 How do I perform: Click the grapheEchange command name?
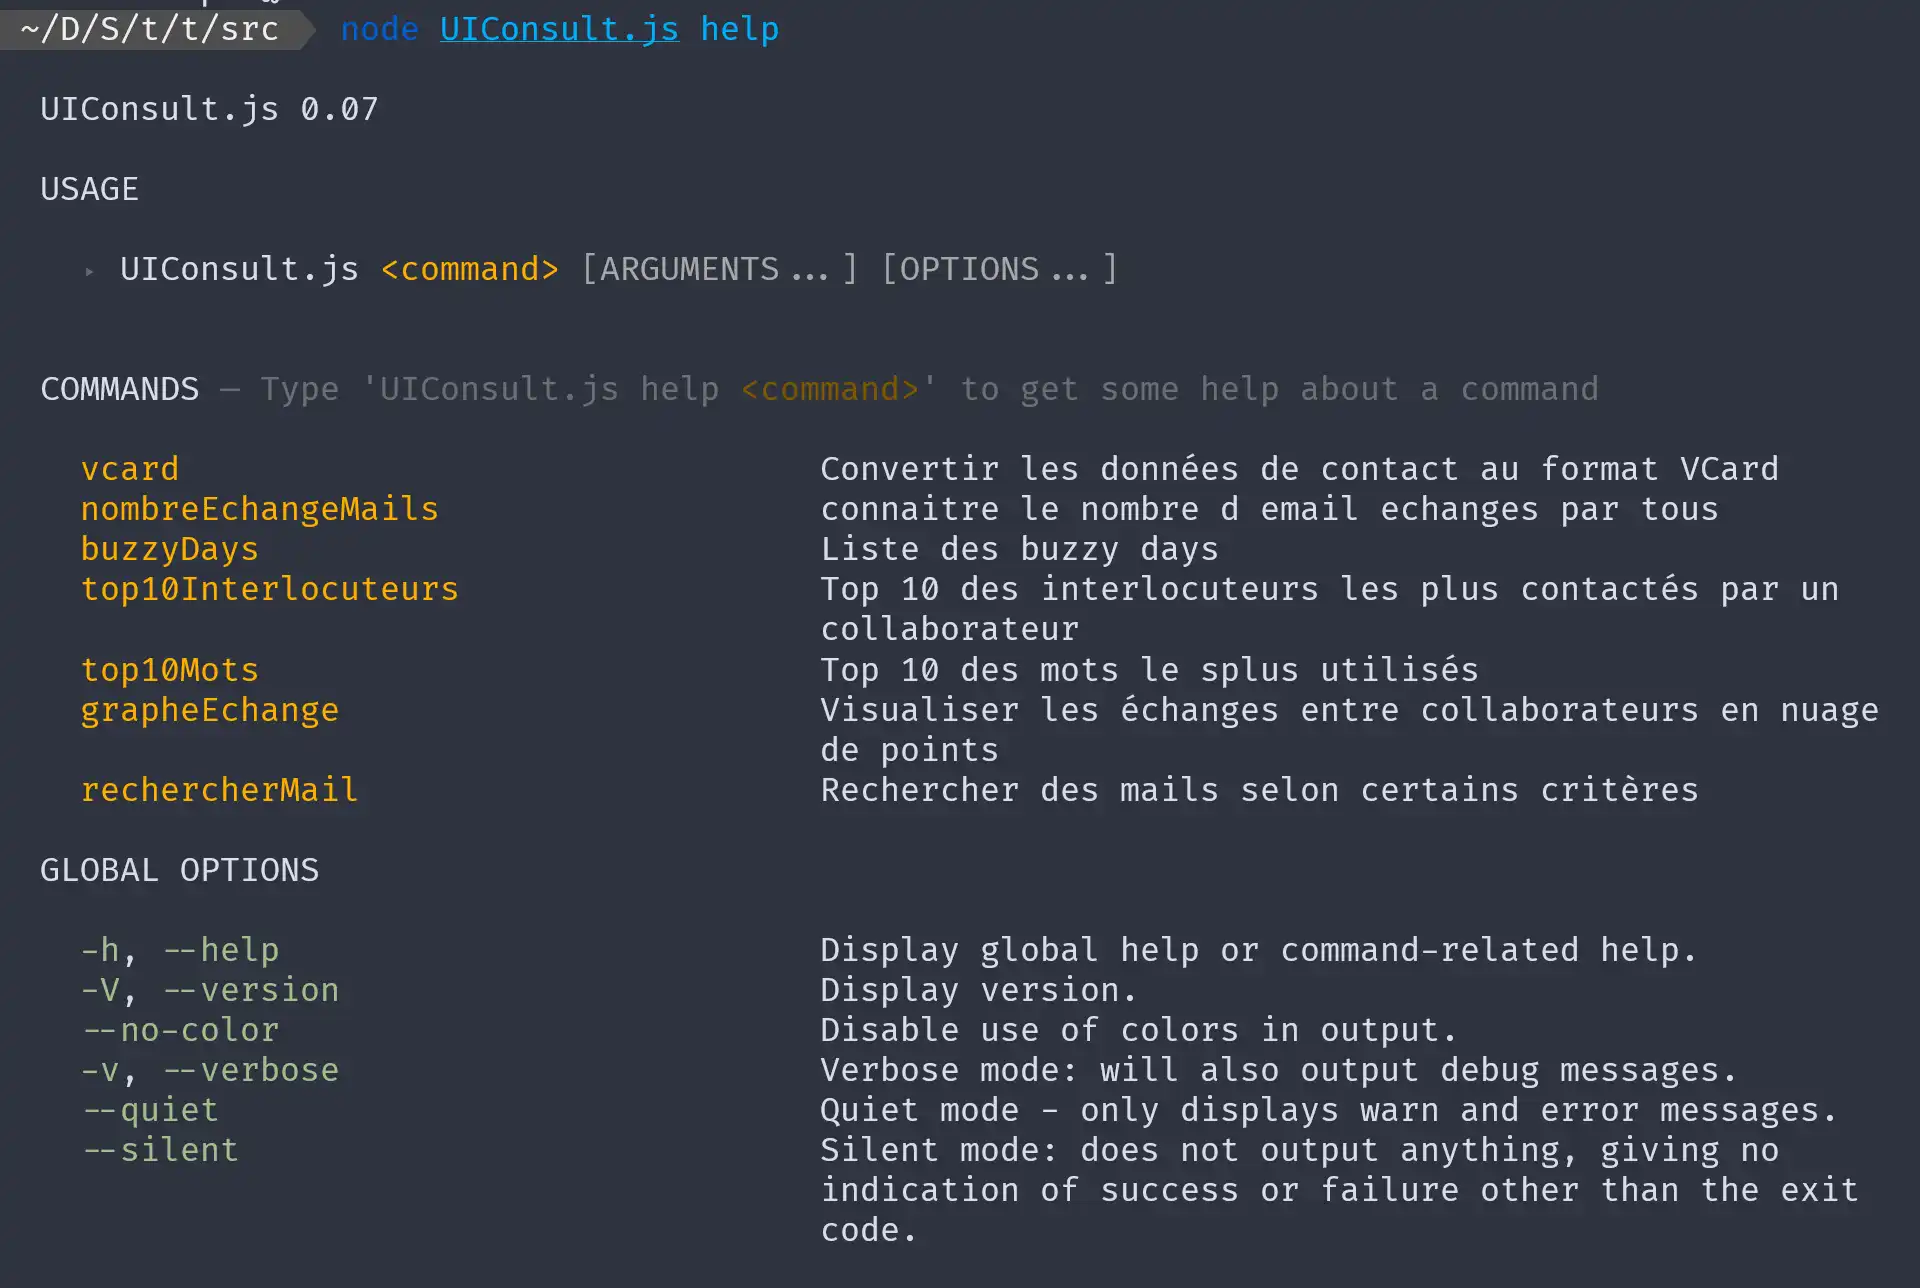pyautogui.click(x=209, y=710)
